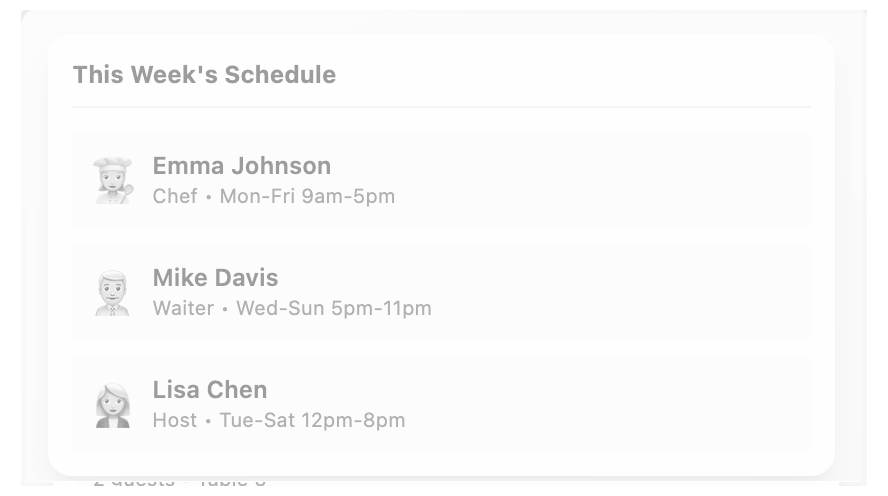The height and width of the screenshot is (496, 888).
Task: Click blank right side of Lisa Chen's row
Action: 650,404
